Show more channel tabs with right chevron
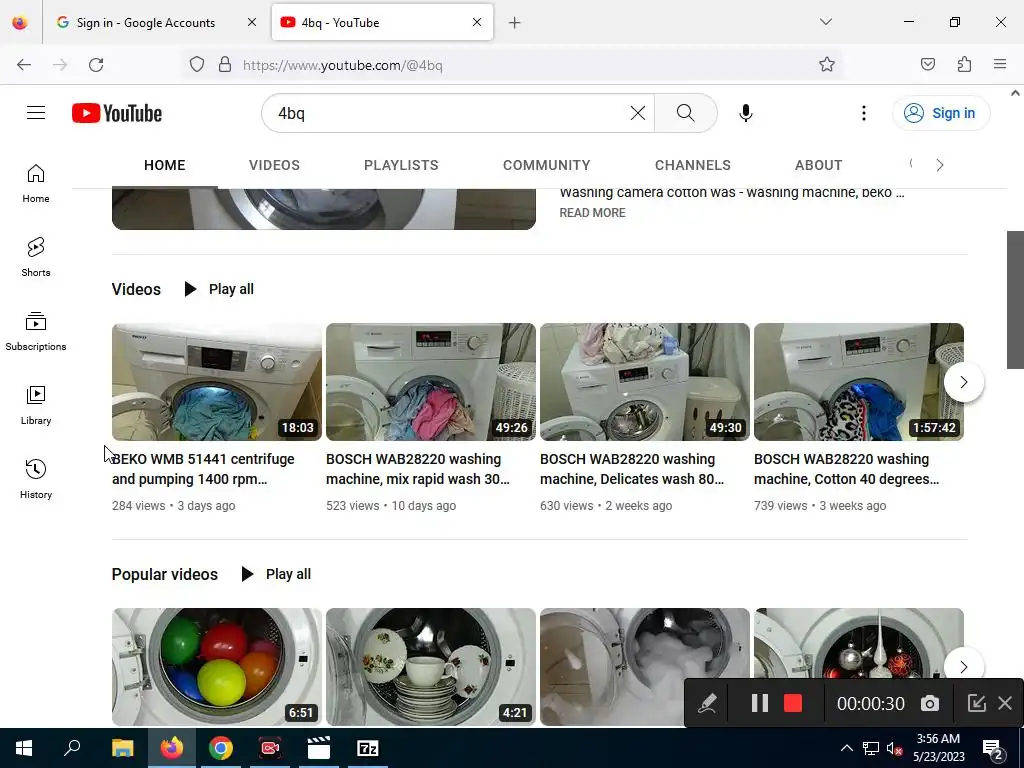The height and width of the screenshot is (768, 1024). [940, 165]
